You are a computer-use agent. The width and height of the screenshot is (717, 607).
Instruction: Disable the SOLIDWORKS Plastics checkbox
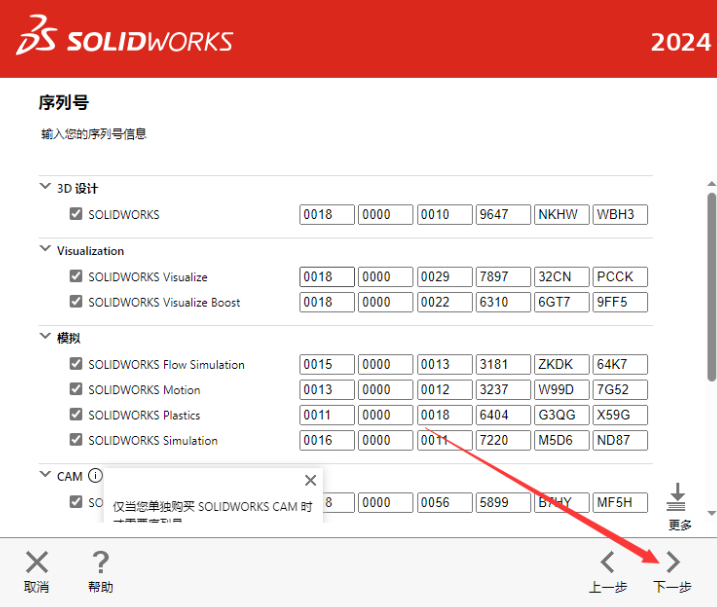click(76, 415)
